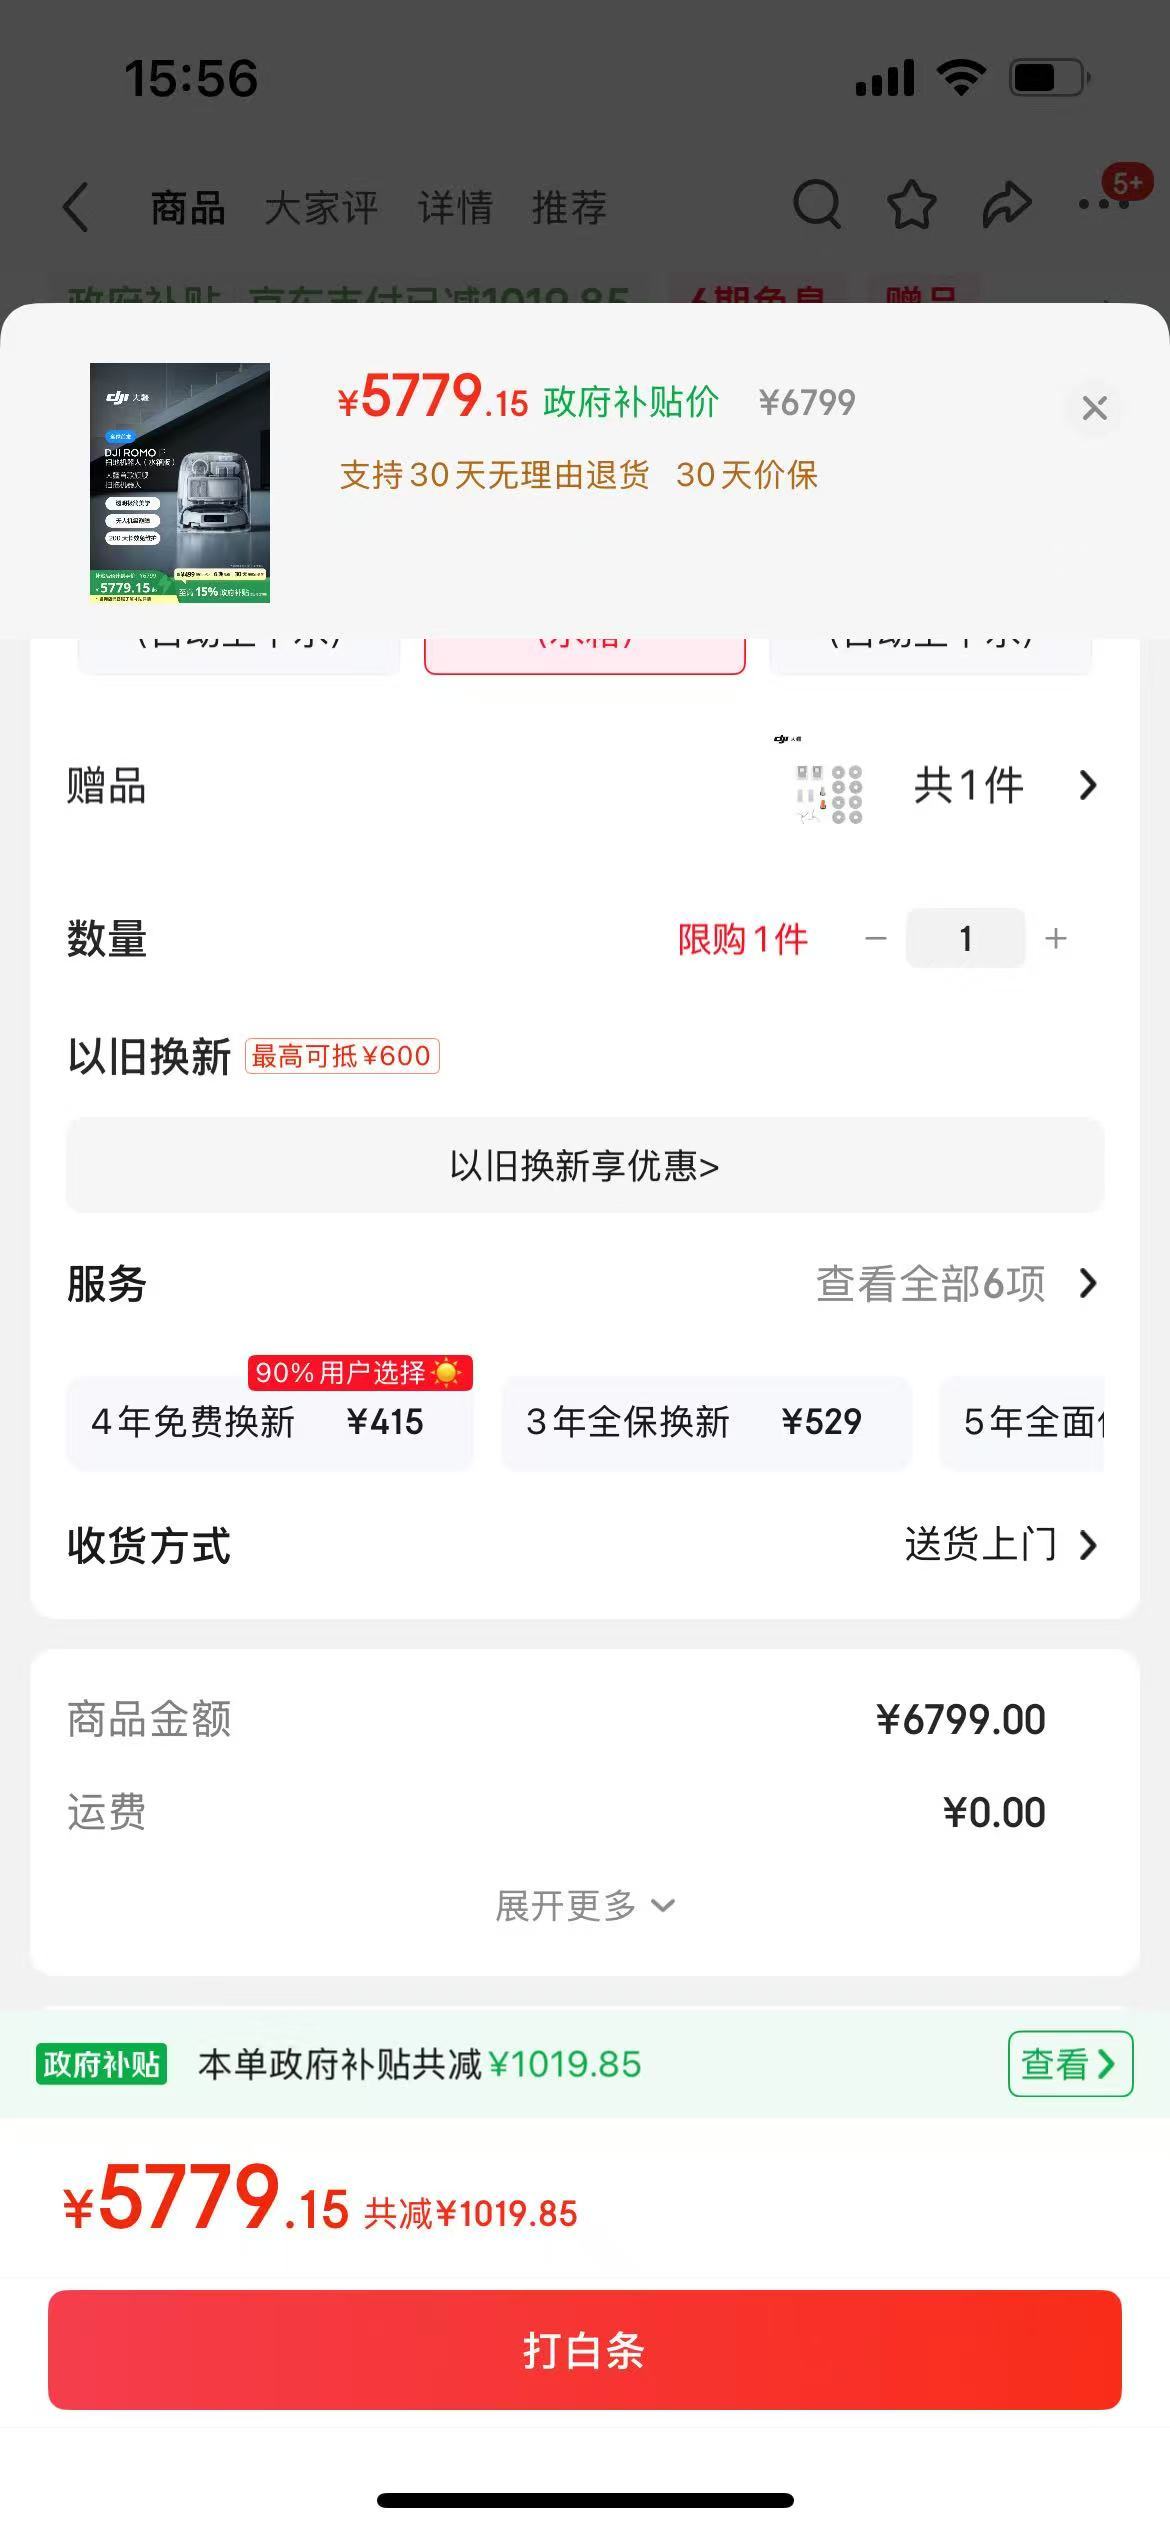Increase quantity with plus button

[1056, 938]
